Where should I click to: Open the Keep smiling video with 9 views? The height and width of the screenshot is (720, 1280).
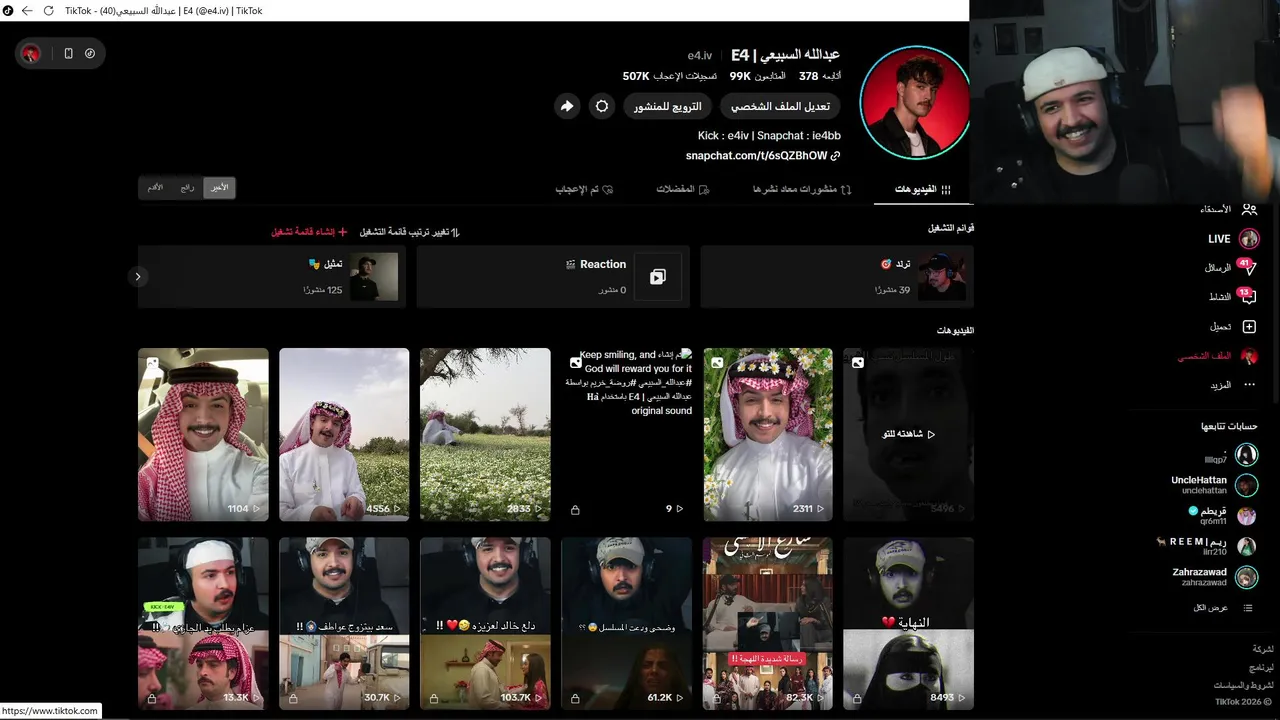pos(626,434)
